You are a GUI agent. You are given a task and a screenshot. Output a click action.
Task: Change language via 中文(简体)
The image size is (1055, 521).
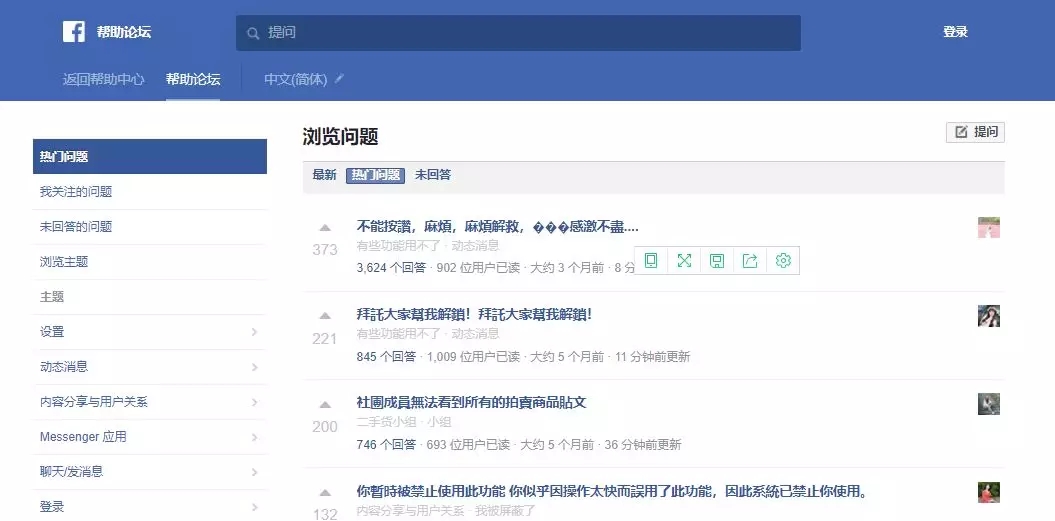(x=295, y=79)
